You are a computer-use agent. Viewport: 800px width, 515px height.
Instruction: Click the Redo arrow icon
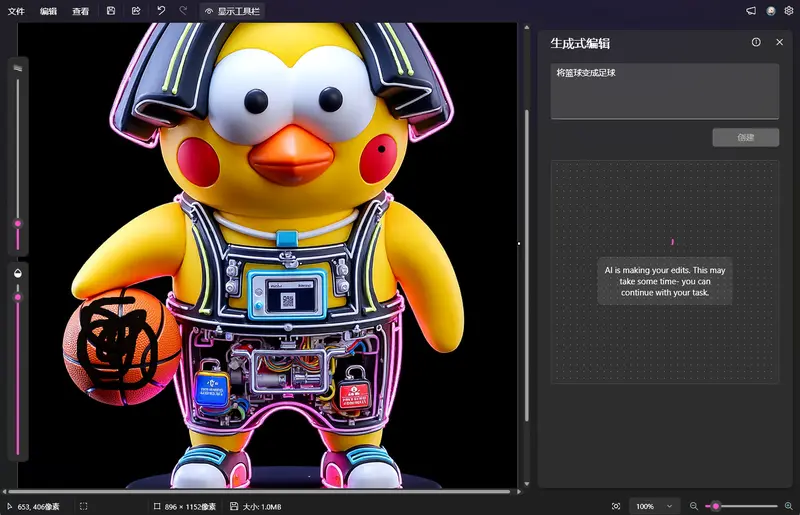coord(183,11)
